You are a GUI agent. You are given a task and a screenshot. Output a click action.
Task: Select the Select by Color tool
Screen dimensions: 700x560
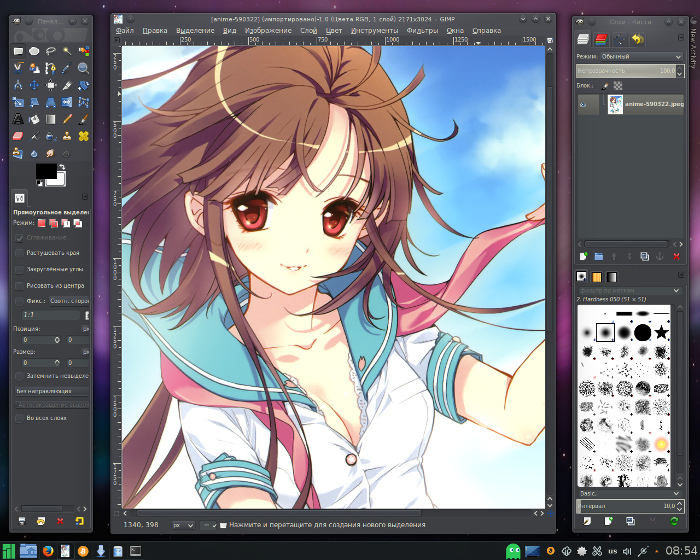[x=83, y=51]
